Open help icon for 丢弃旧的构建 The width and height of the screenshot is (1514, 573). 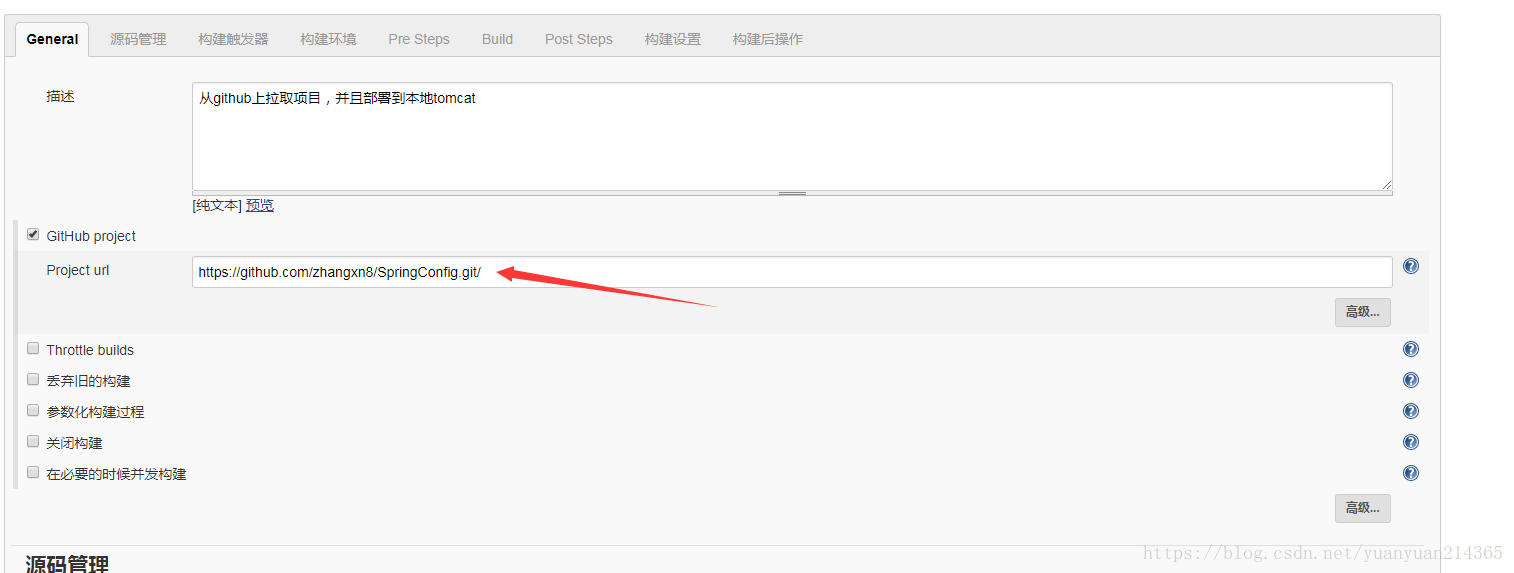point(1411,380)
